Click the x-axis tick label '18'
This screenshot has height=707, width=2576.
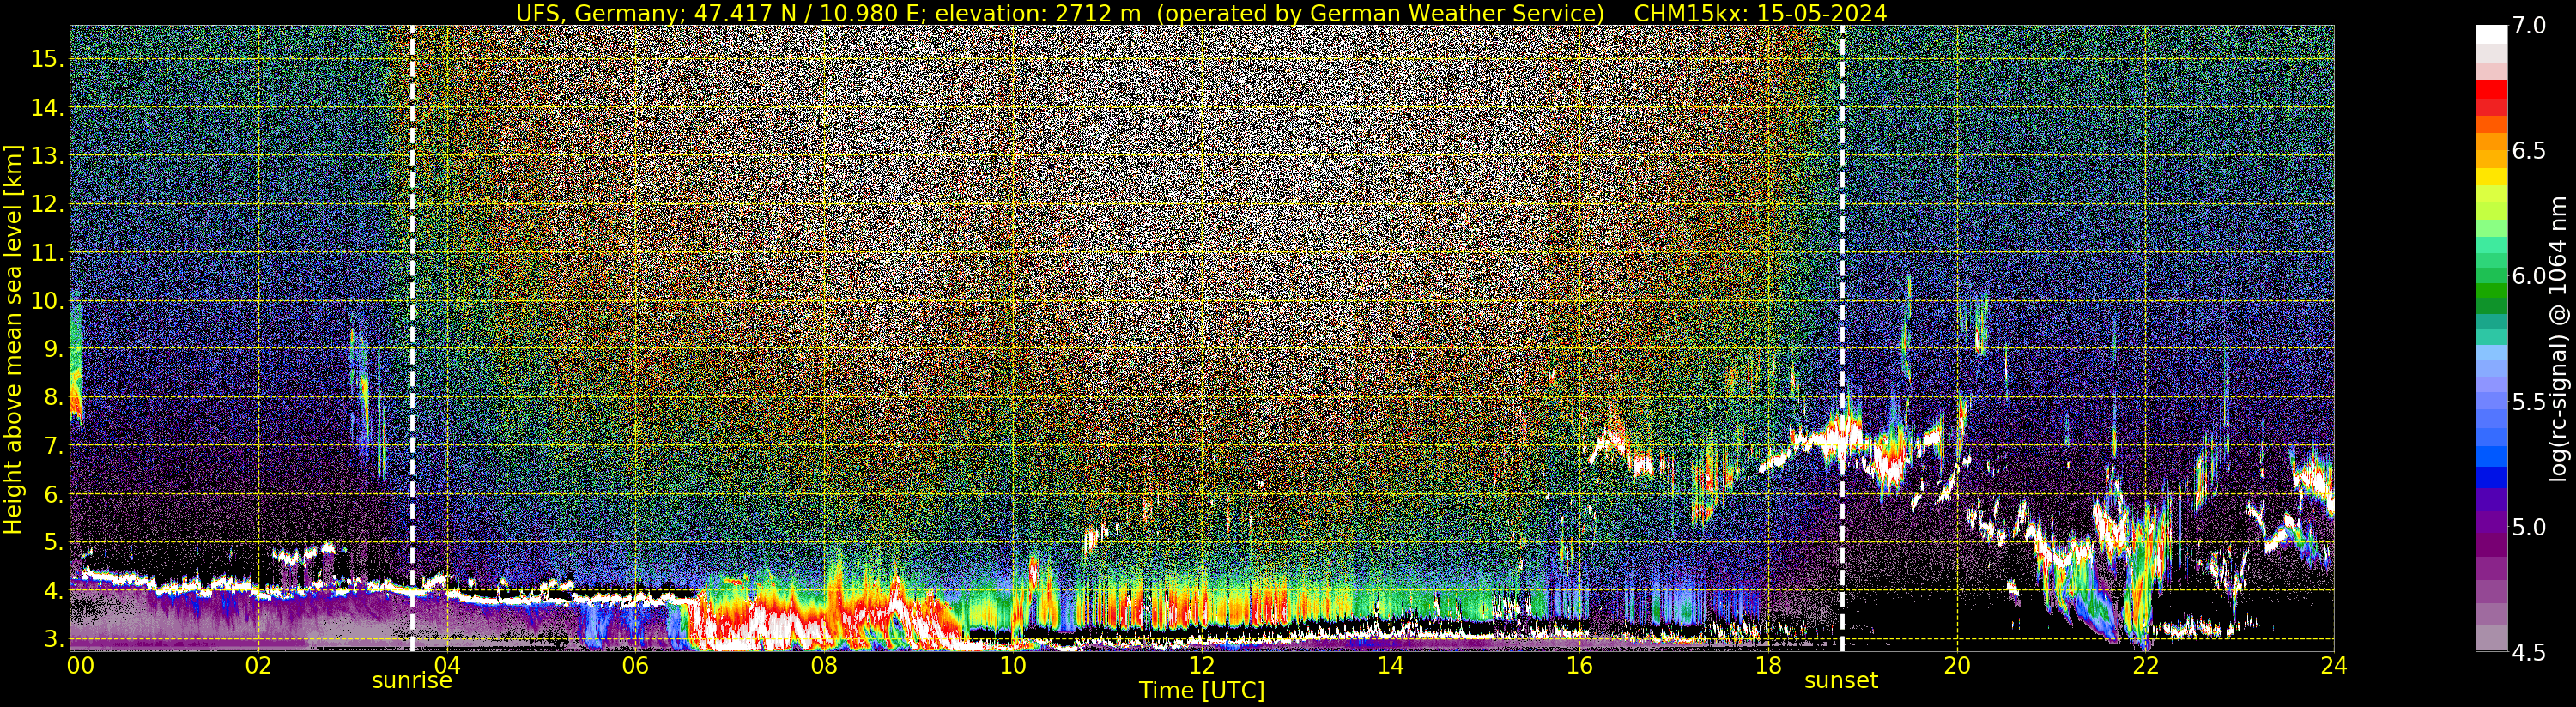(x=1768, y=666)
